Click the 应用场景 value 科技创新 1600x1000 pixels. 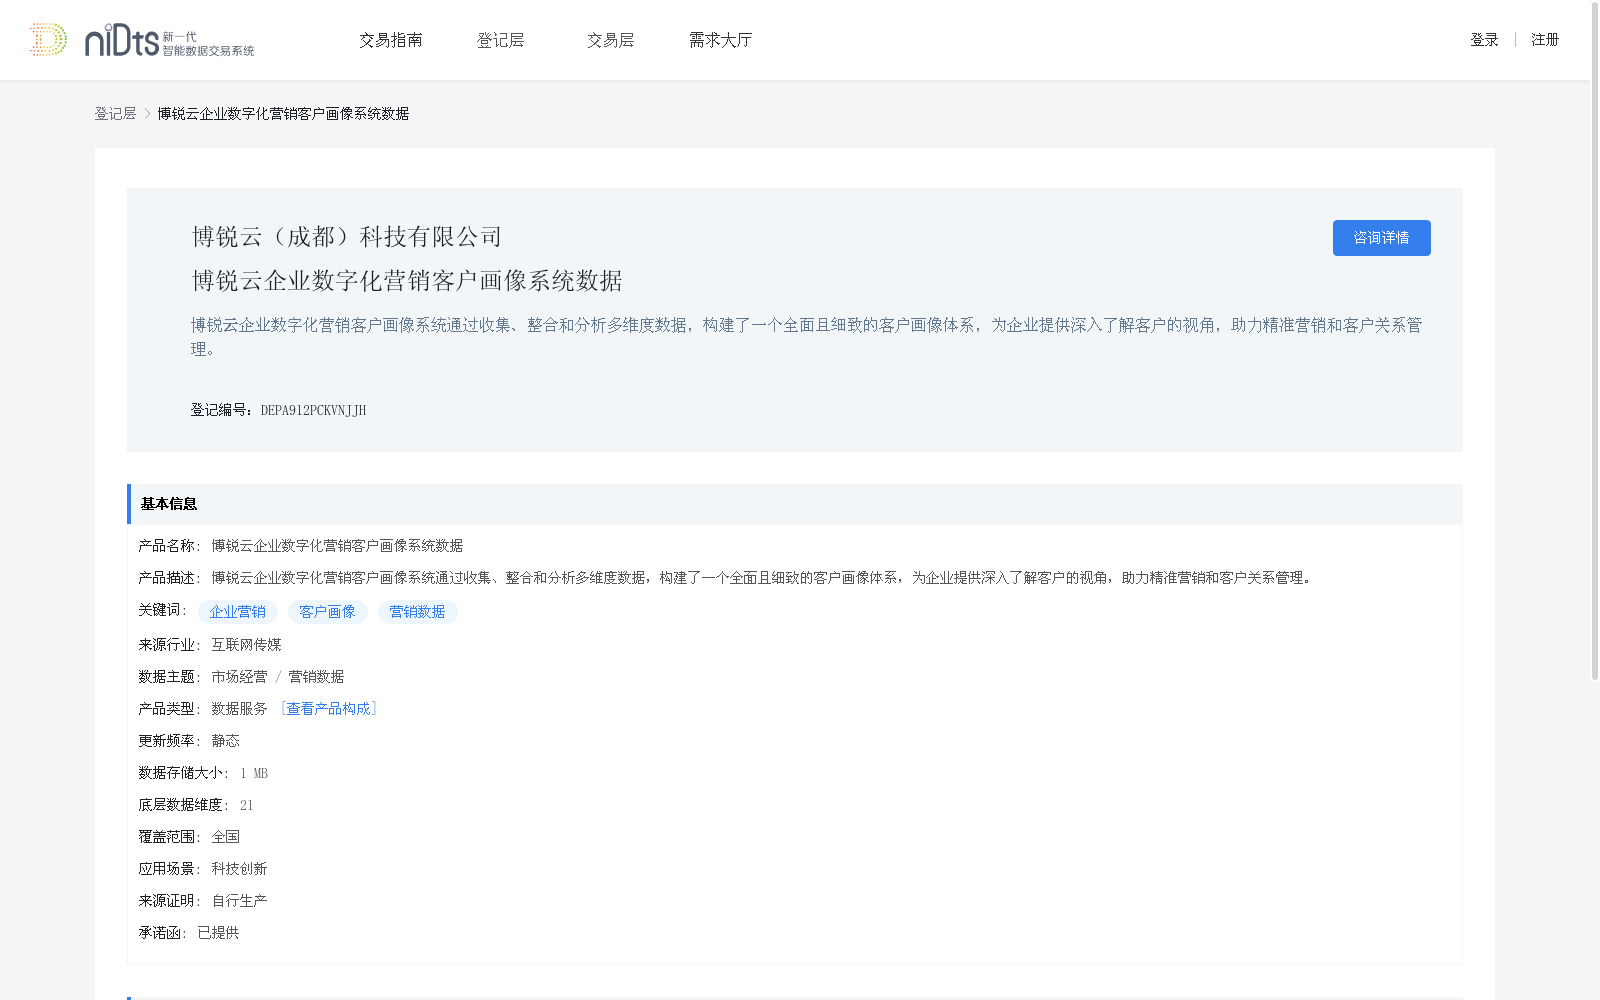click(239, 869)
